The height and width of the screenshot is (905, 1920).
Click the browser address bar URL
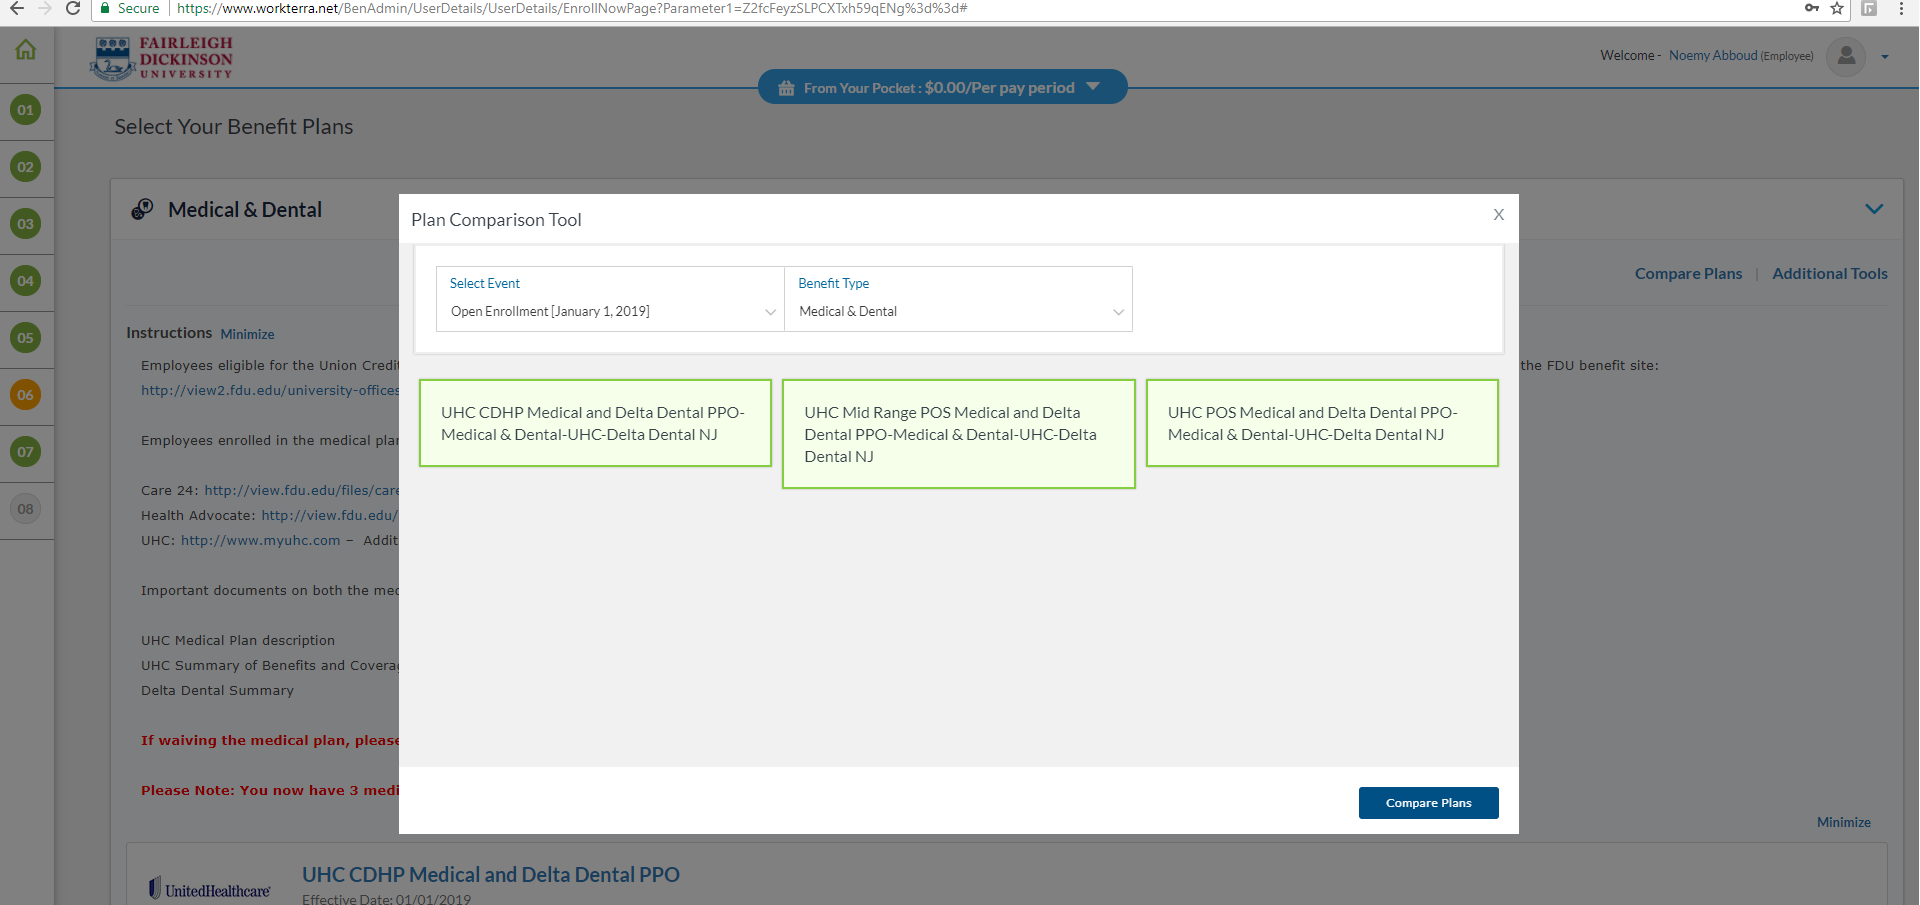pyautogui.click(x=572, y=8)
